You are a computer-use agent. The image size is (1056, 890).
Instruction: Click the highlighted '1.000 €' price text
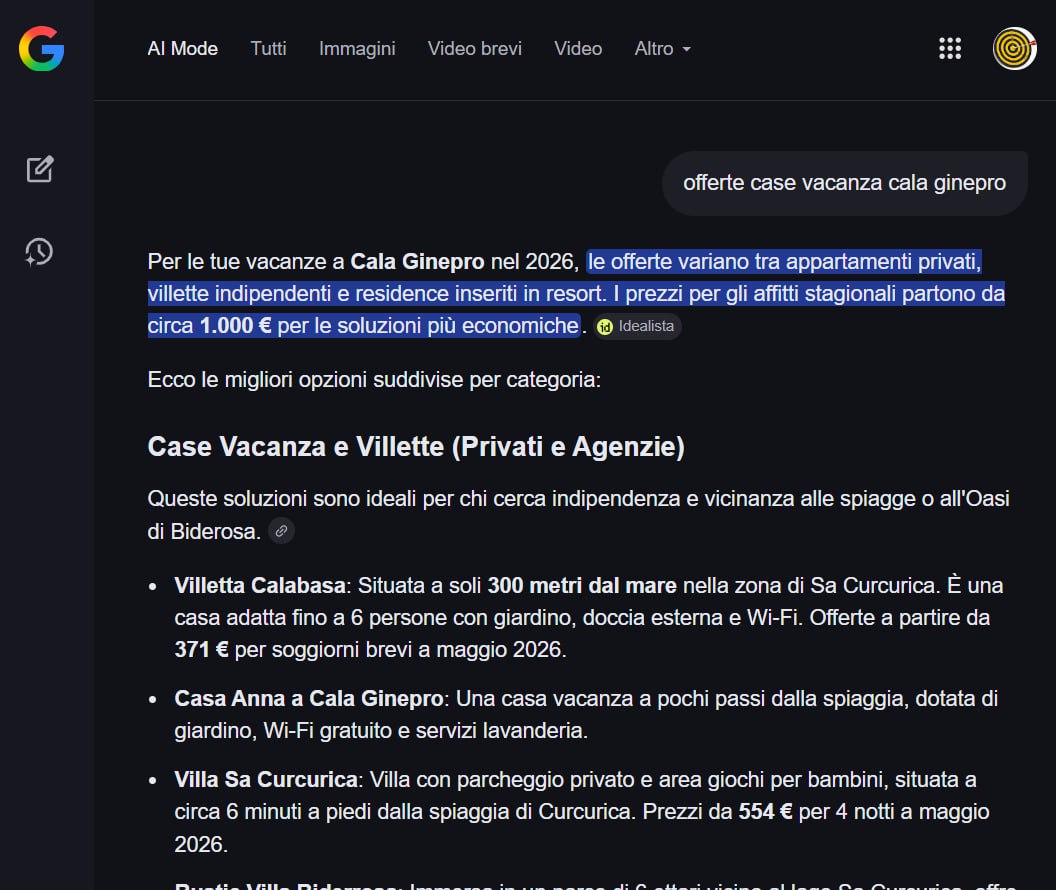(235, 325)
